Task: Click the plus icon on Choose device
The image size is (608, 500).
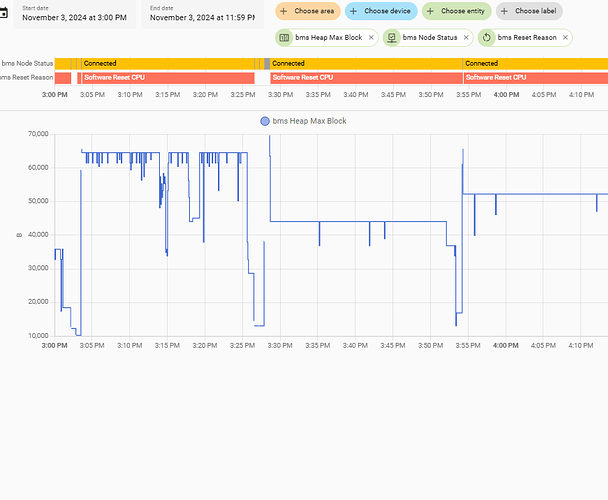Action: pos(354,11)
